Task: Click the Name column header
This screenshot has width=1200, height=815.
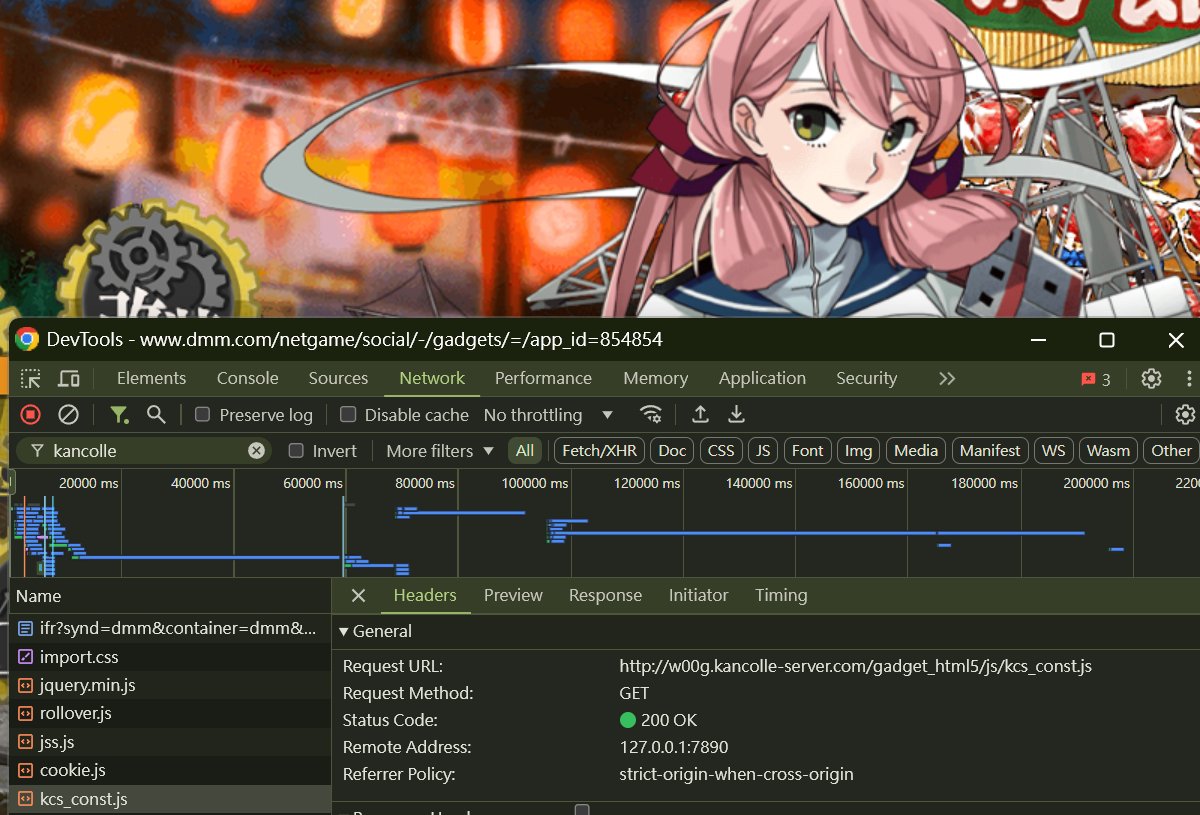Action: click(170, 596)
